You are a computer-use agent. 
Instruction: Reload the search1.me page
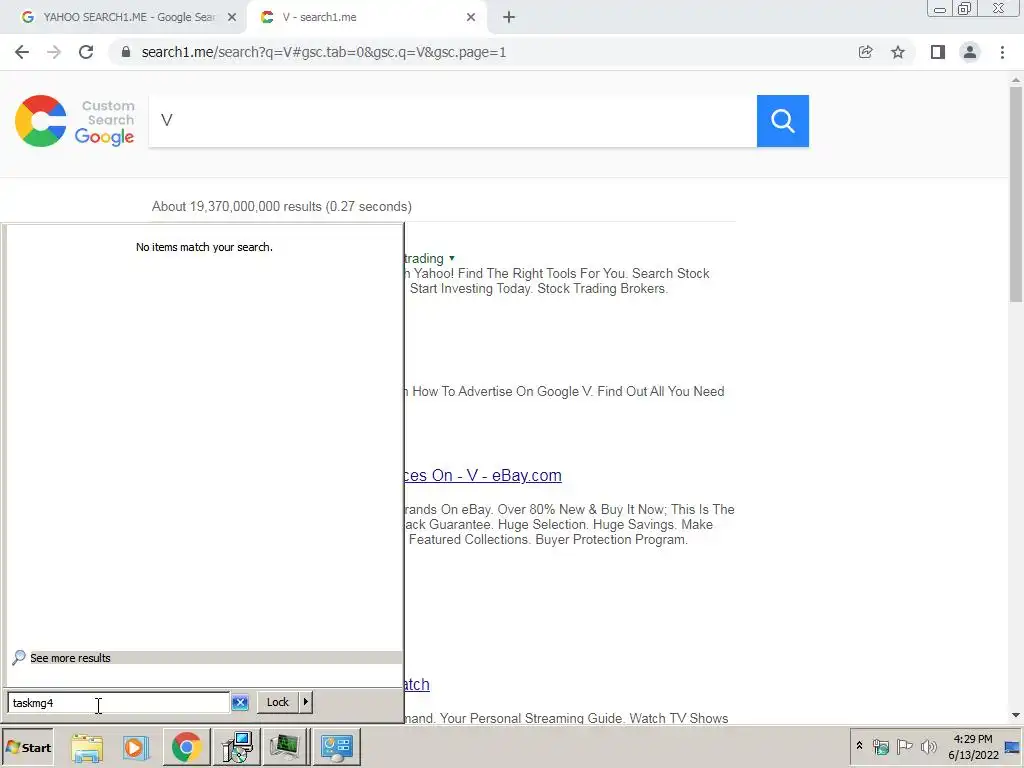coord(86,52)
